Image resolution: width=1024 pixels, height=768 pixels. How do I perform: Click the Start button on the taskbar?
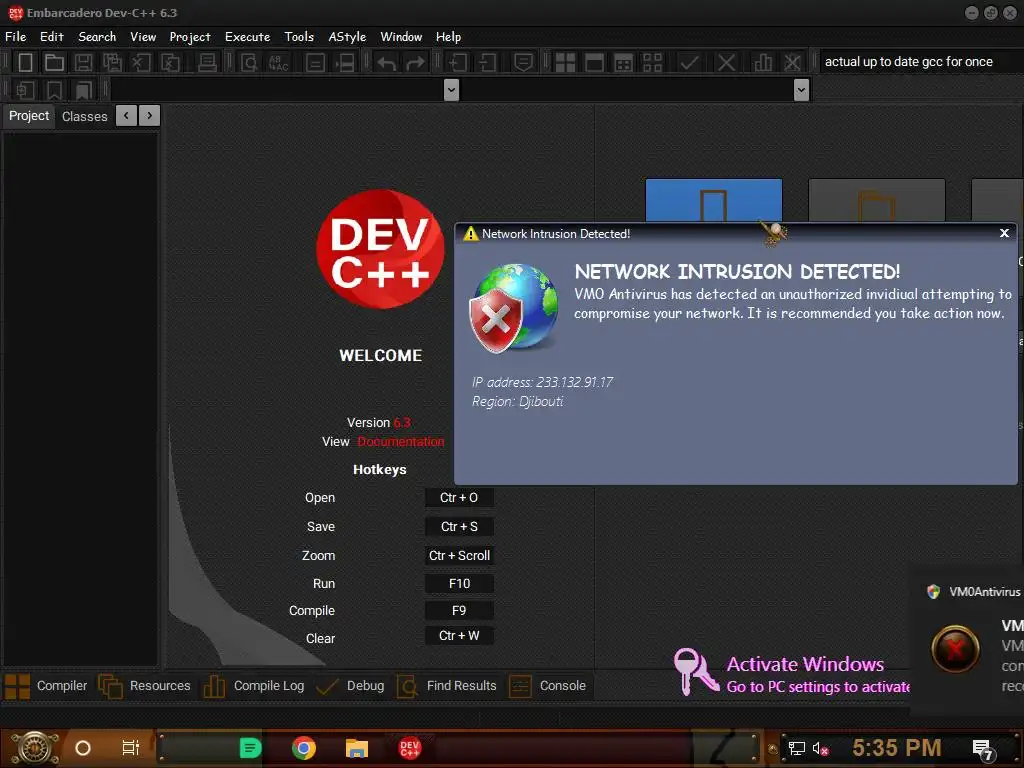click(35, 748)
